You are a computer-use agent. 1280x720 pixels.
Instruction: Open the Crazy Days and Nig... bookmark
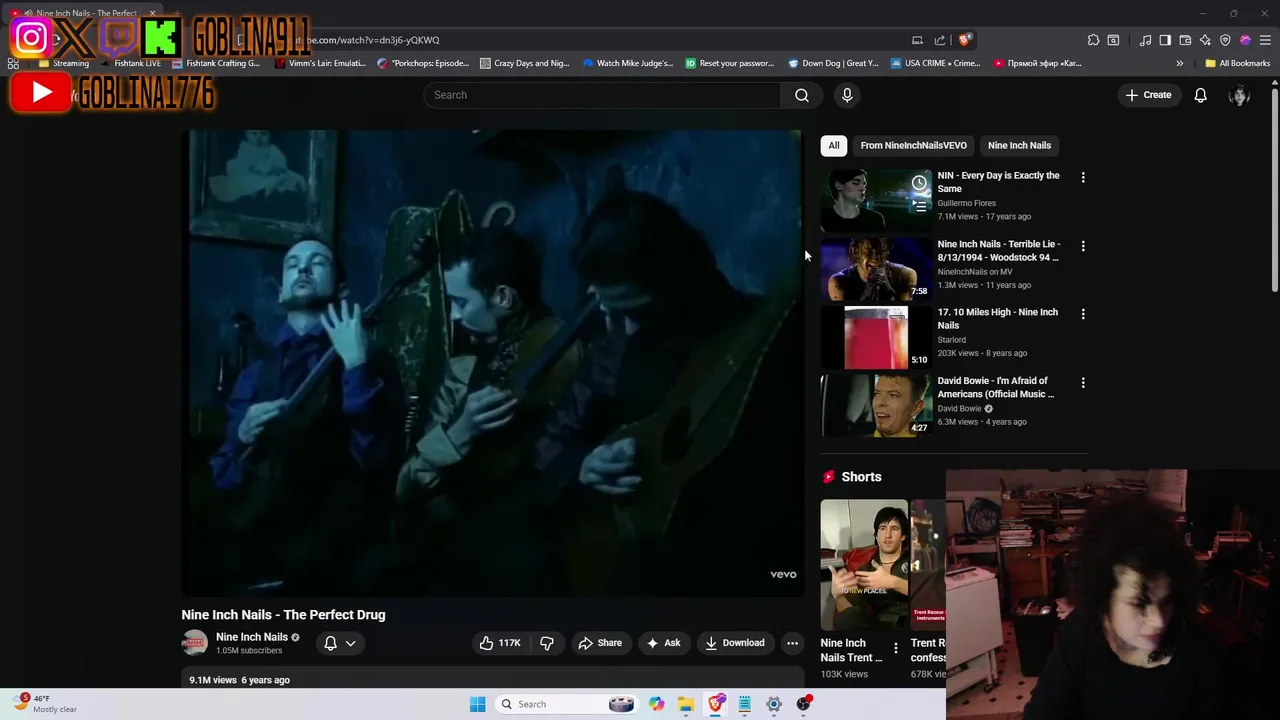point(524,63)
